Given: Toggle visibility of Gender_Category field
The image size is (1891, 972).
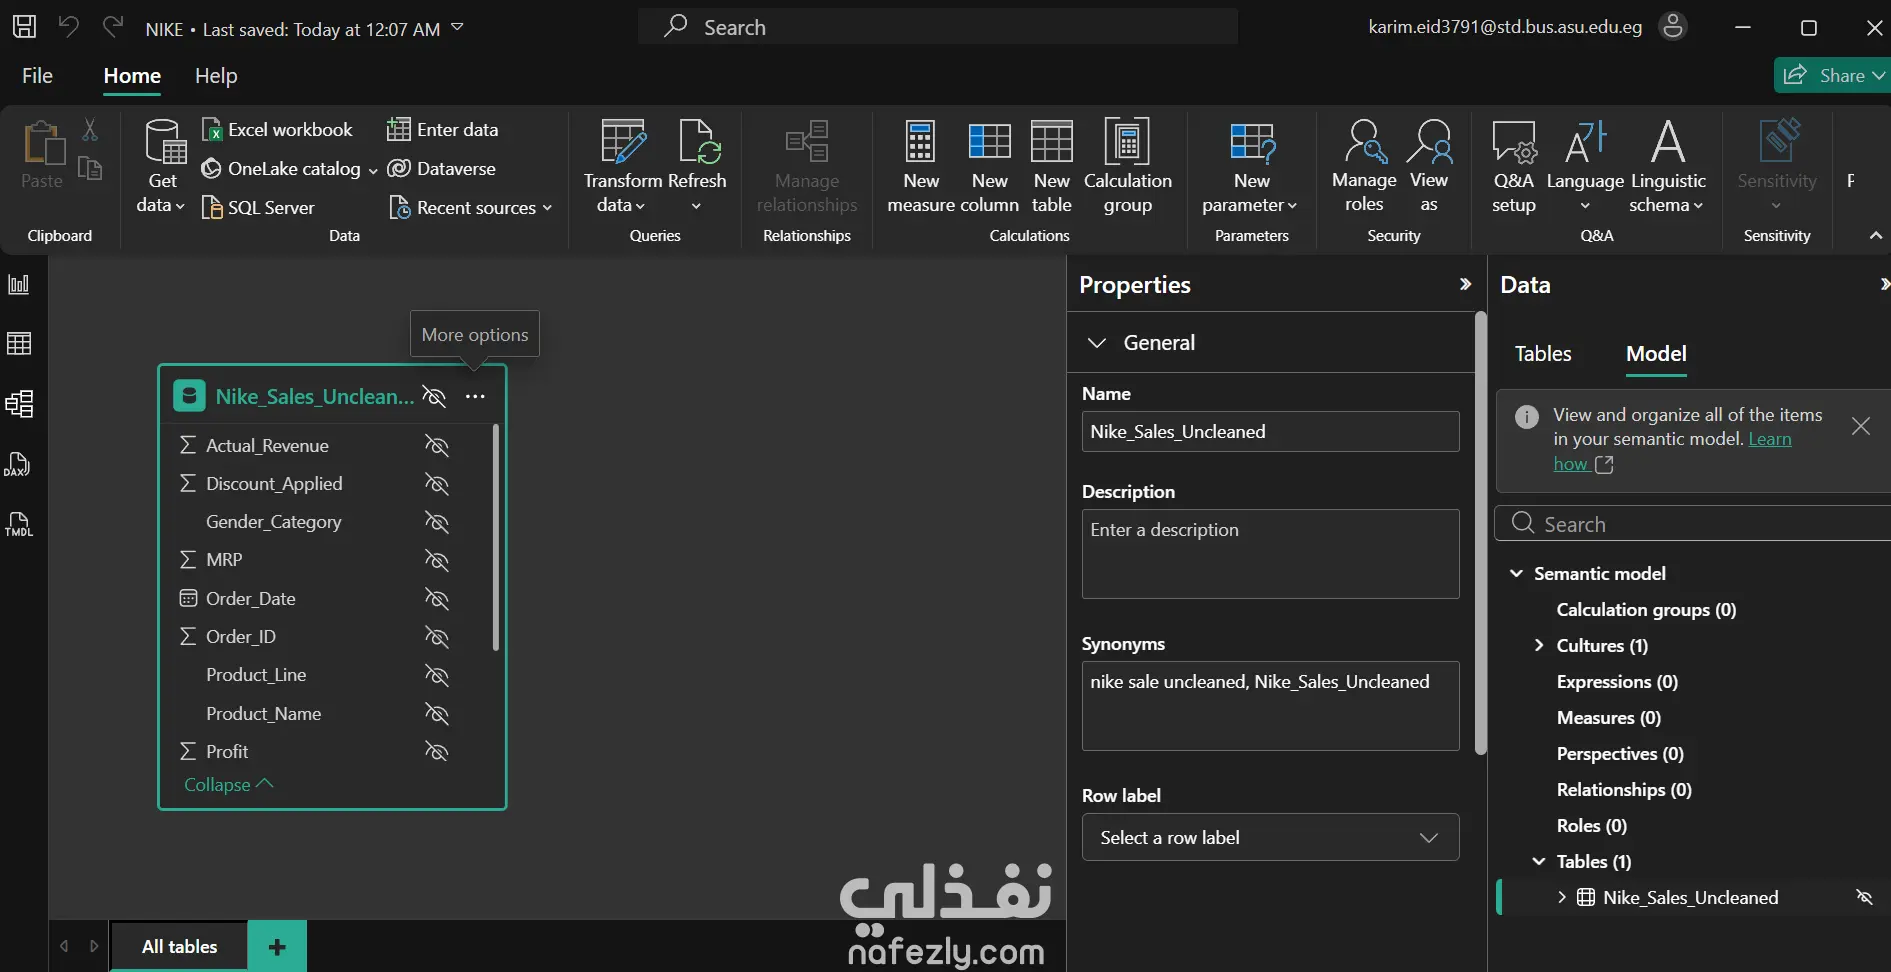Looking at the screenshot, I should pyautogui.click(x=437, y=522).
